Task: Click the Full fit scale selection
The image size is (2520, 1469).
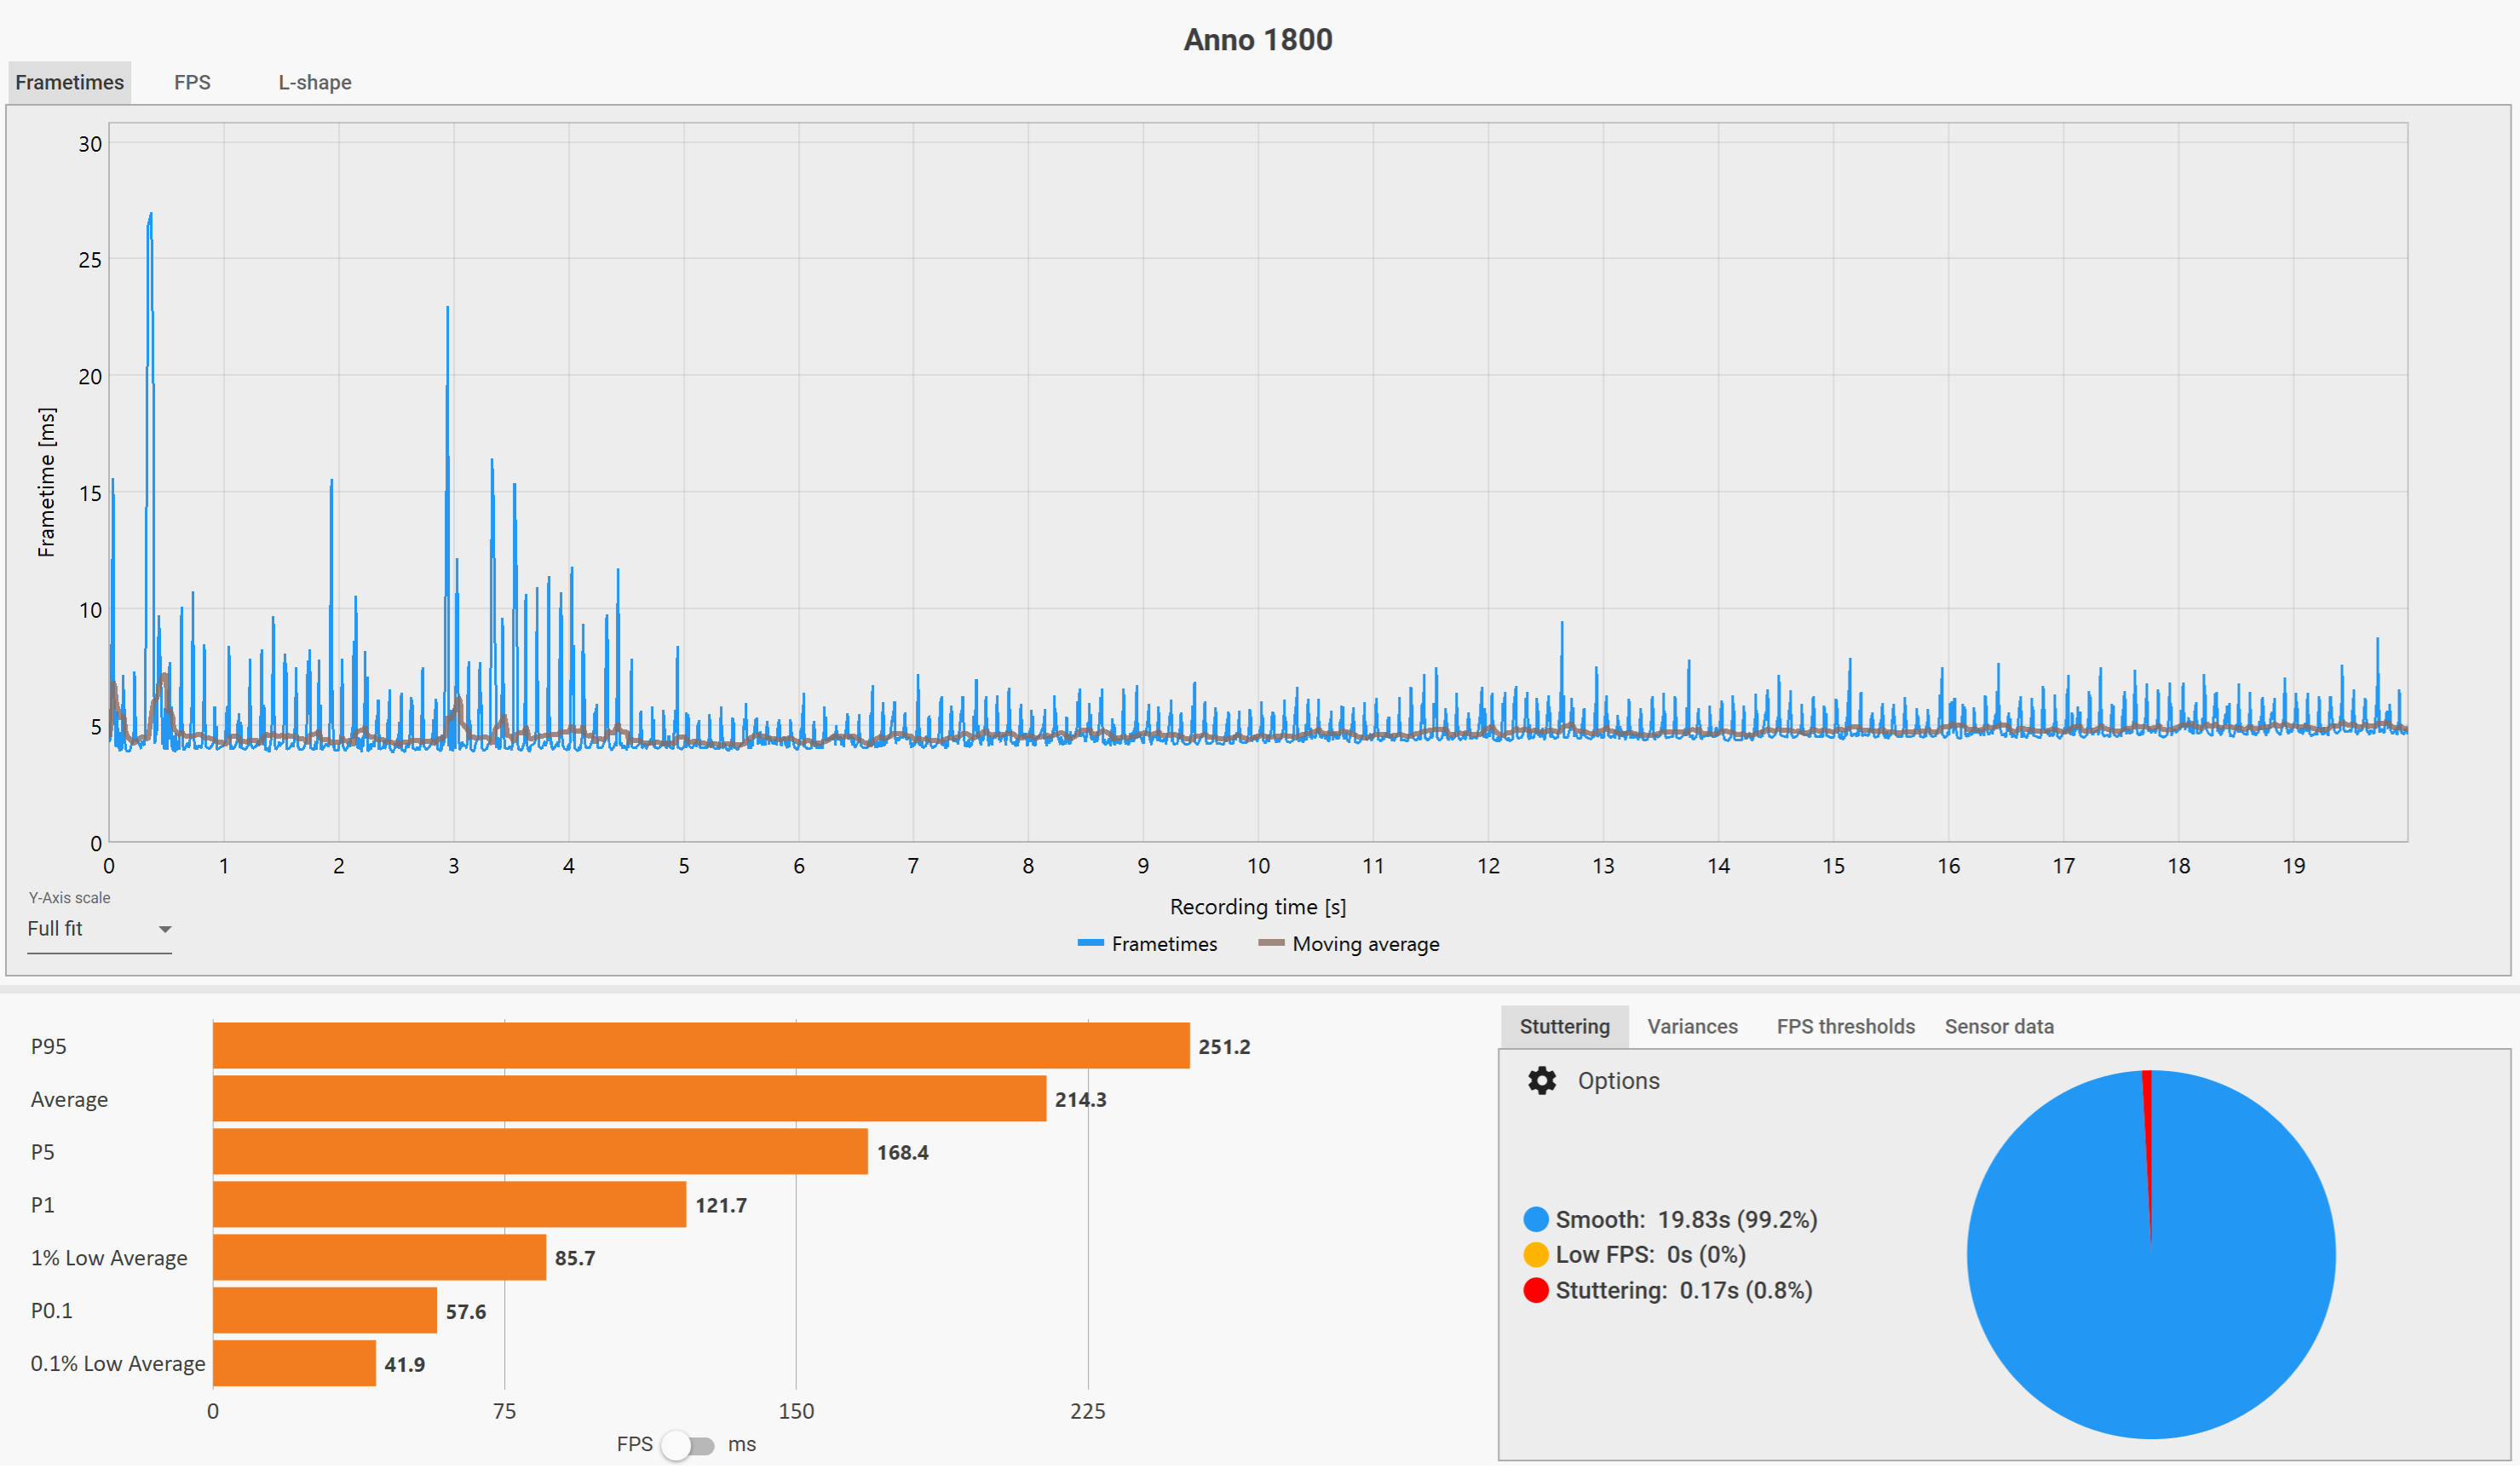Action: pos(56,930)
